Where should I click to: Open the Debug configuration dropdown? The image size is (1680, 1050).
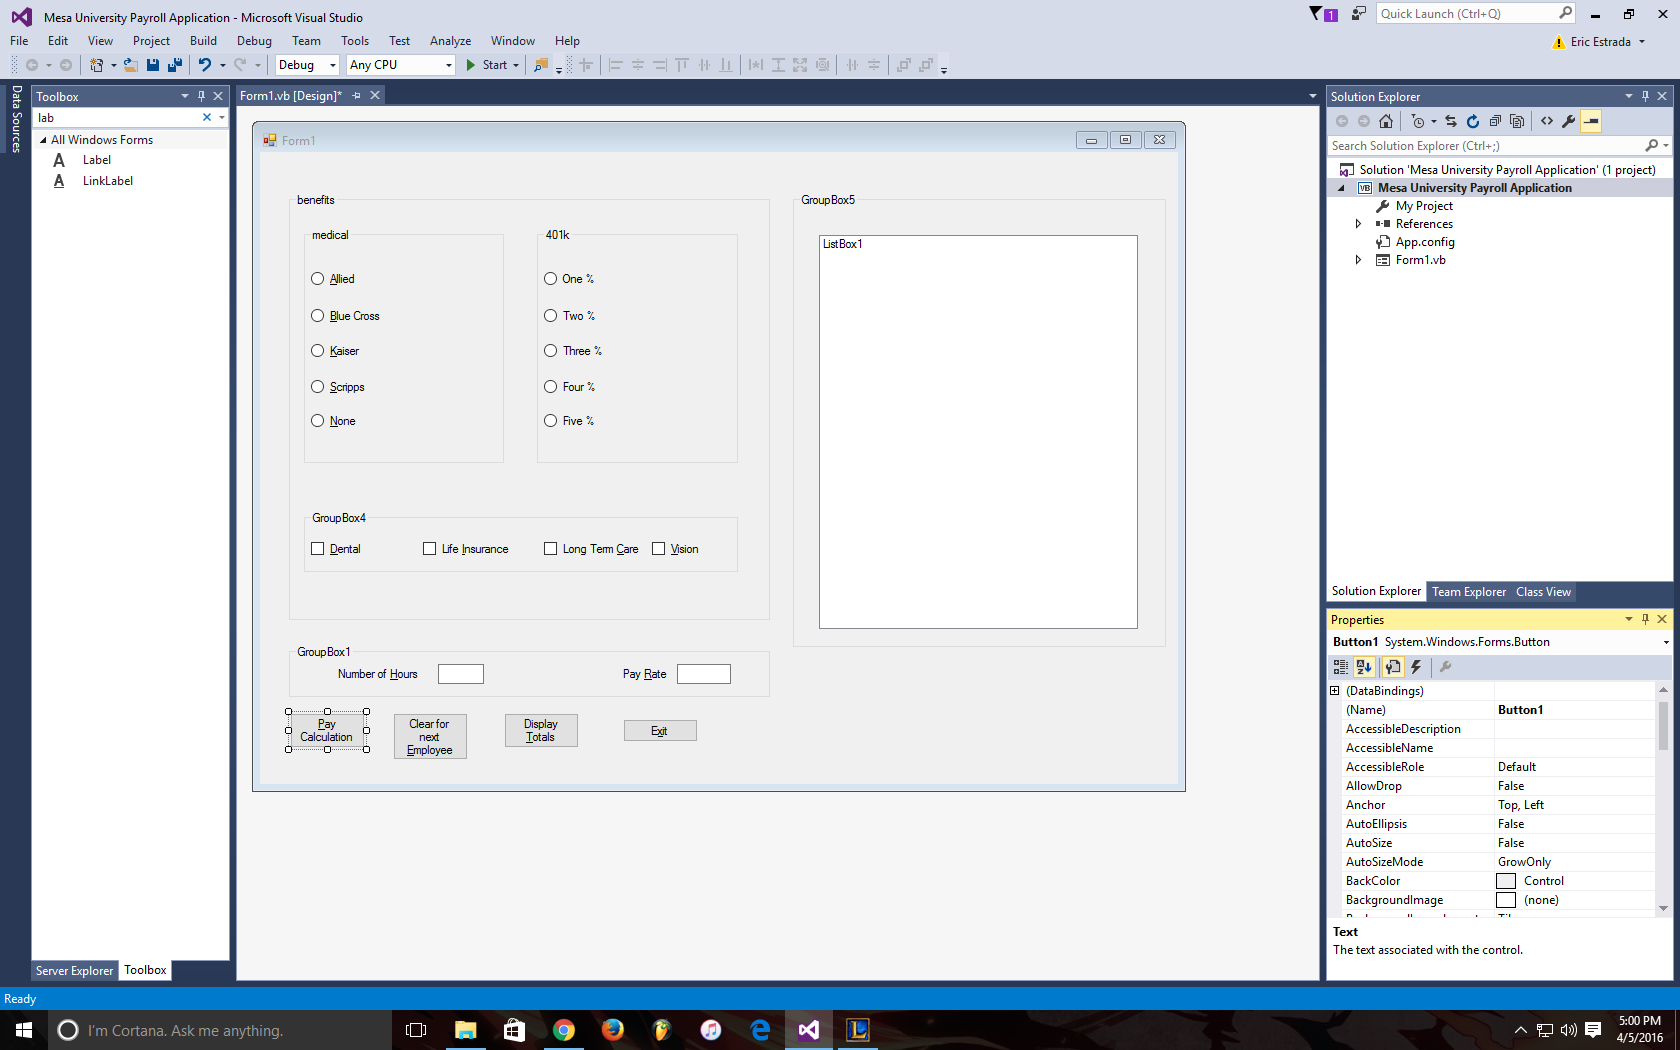pos(307,65)
